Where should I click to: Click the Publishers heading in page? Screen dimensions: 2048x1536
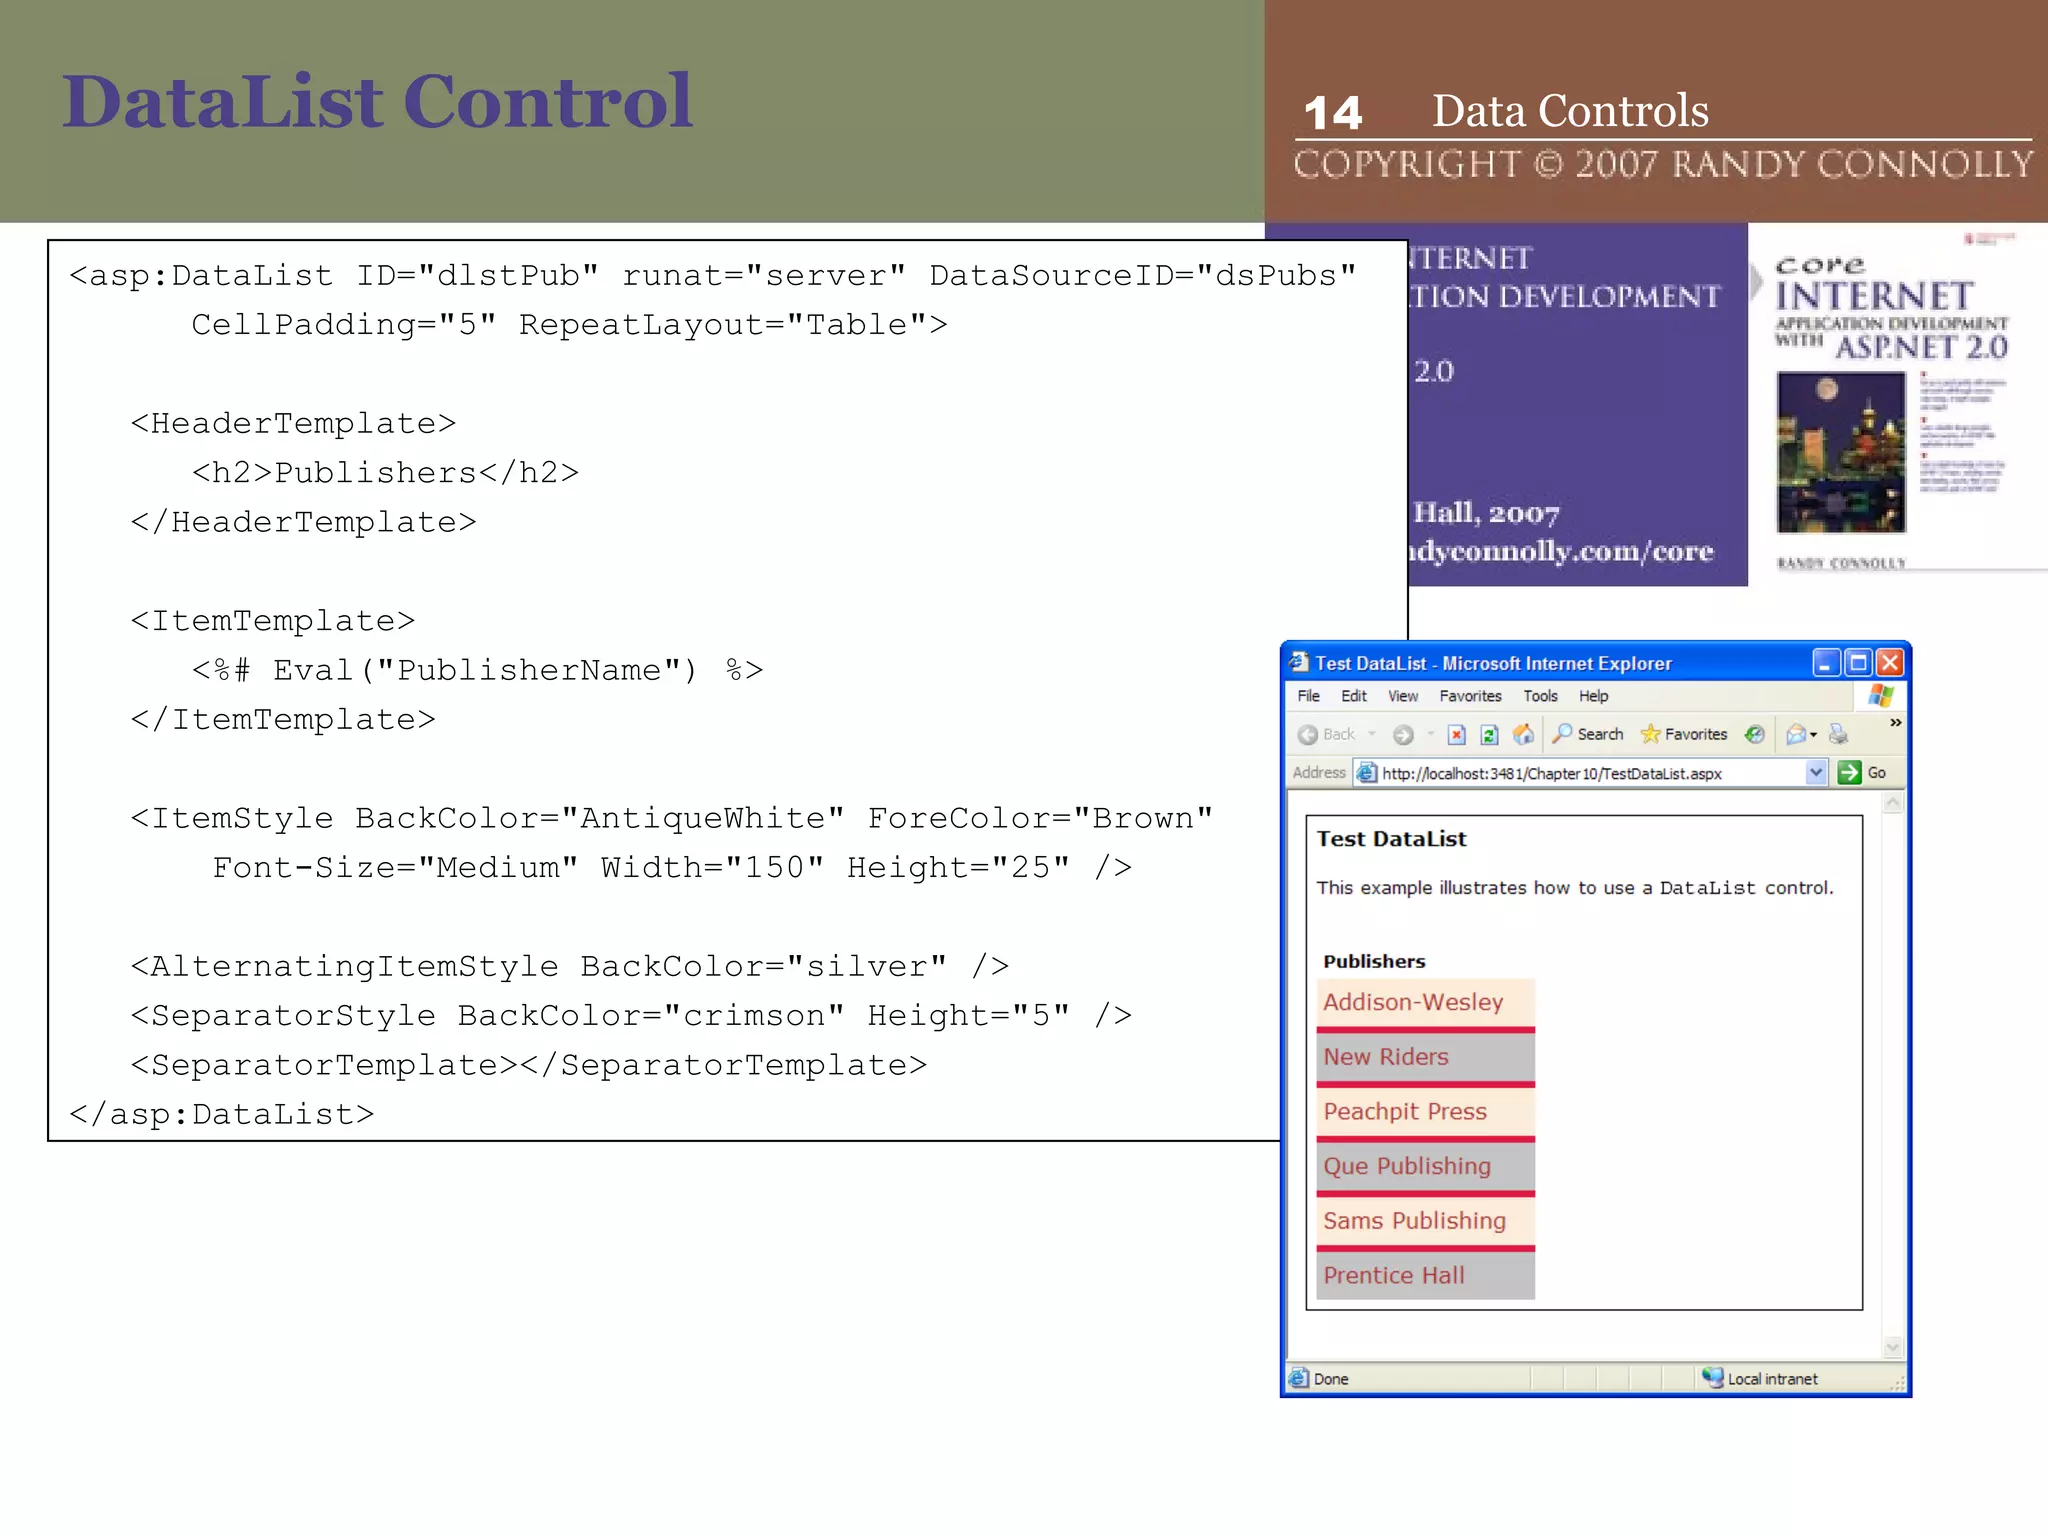1374,961
